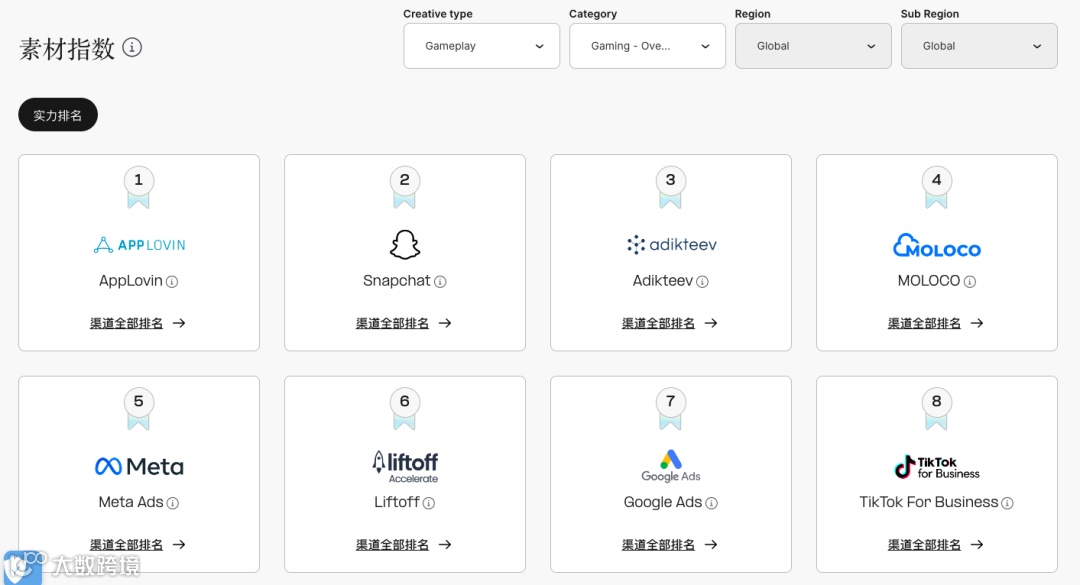The height and width of the screenshot is (585, 1080).
Task: Open 渠道全部排名 link under Meta Ads
Action: (x=138, y=544)
